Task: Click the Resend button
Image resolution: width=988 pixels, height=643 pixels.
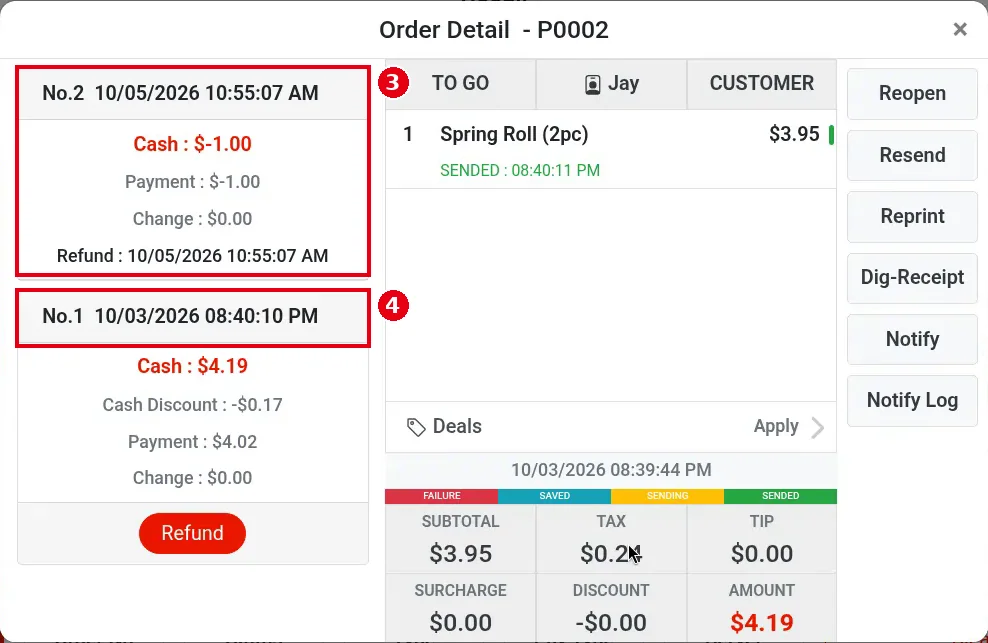Action: [912, 155]
